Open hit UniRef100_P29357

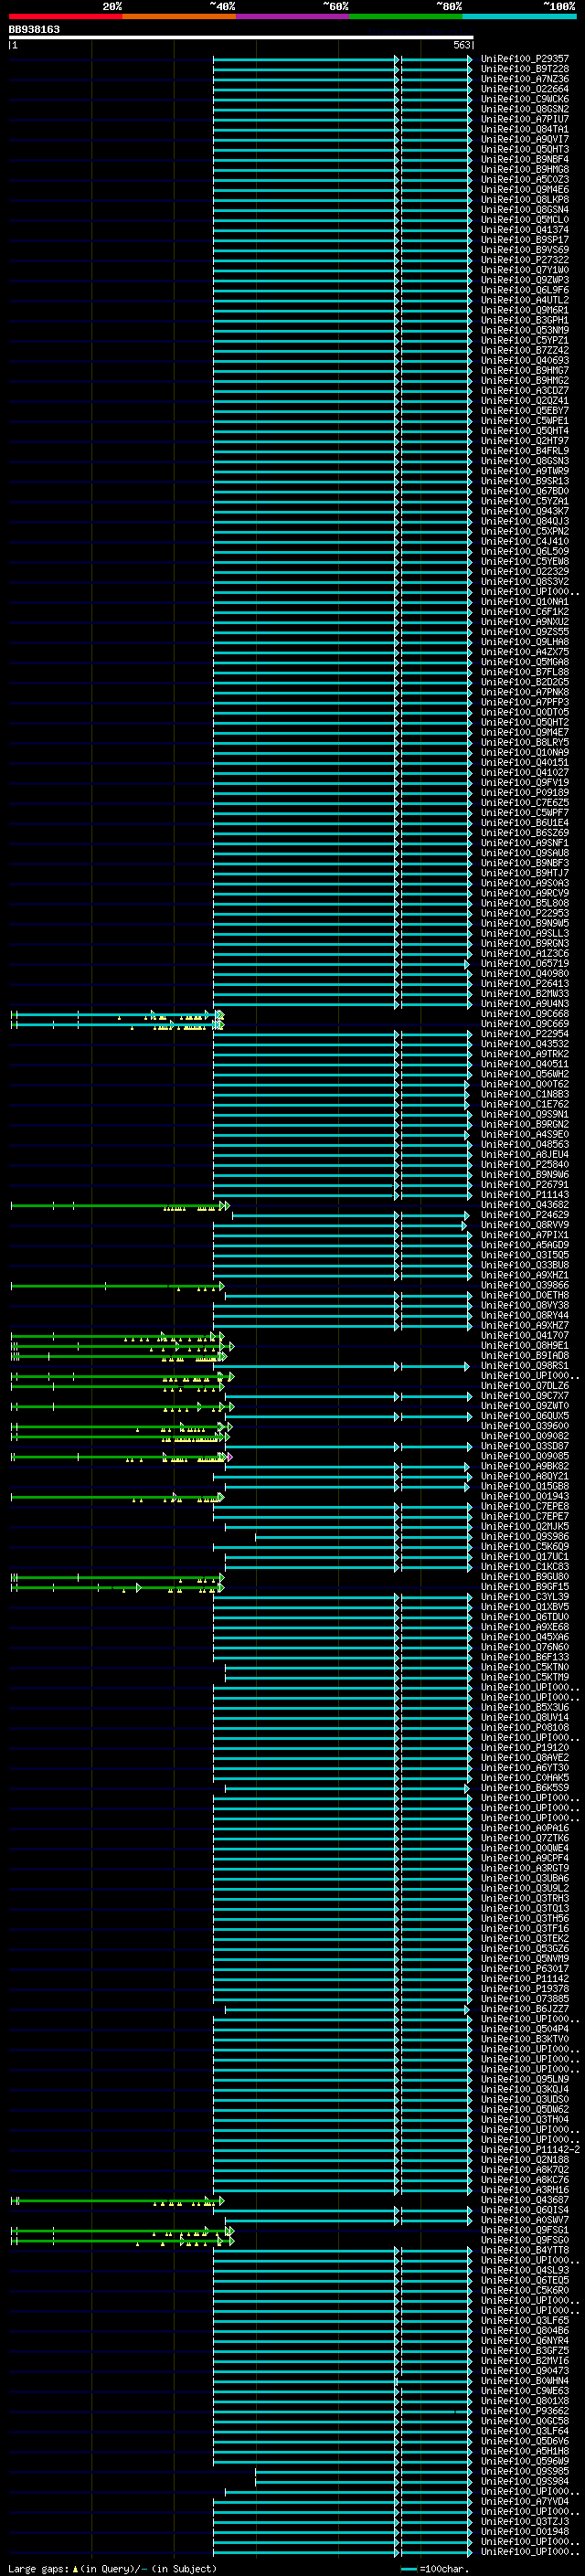(x=525, y=59)
